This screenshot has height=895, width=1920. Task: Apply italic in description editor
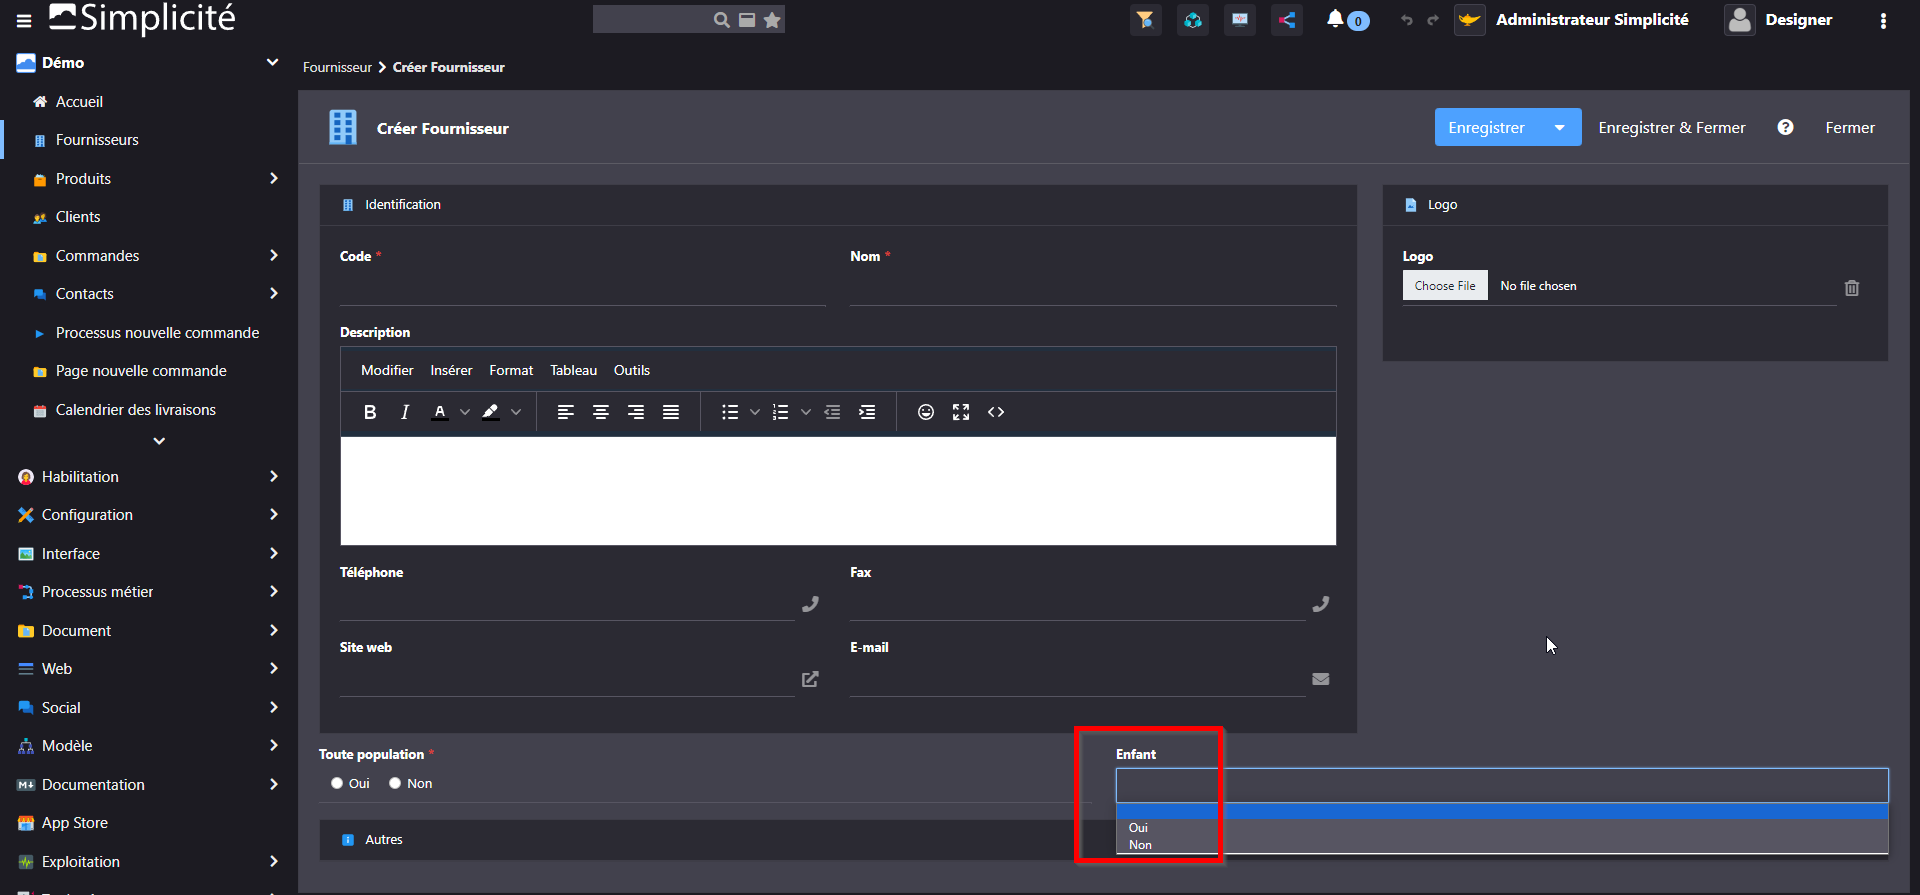coord(404,412)
